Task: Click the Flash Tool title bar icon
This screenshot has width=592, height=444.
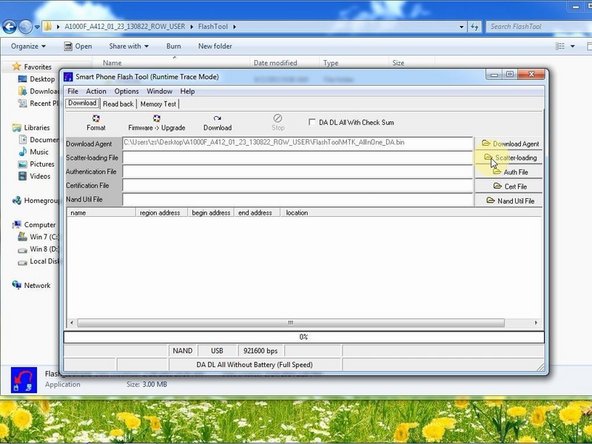Action: [x=68, y=77]
